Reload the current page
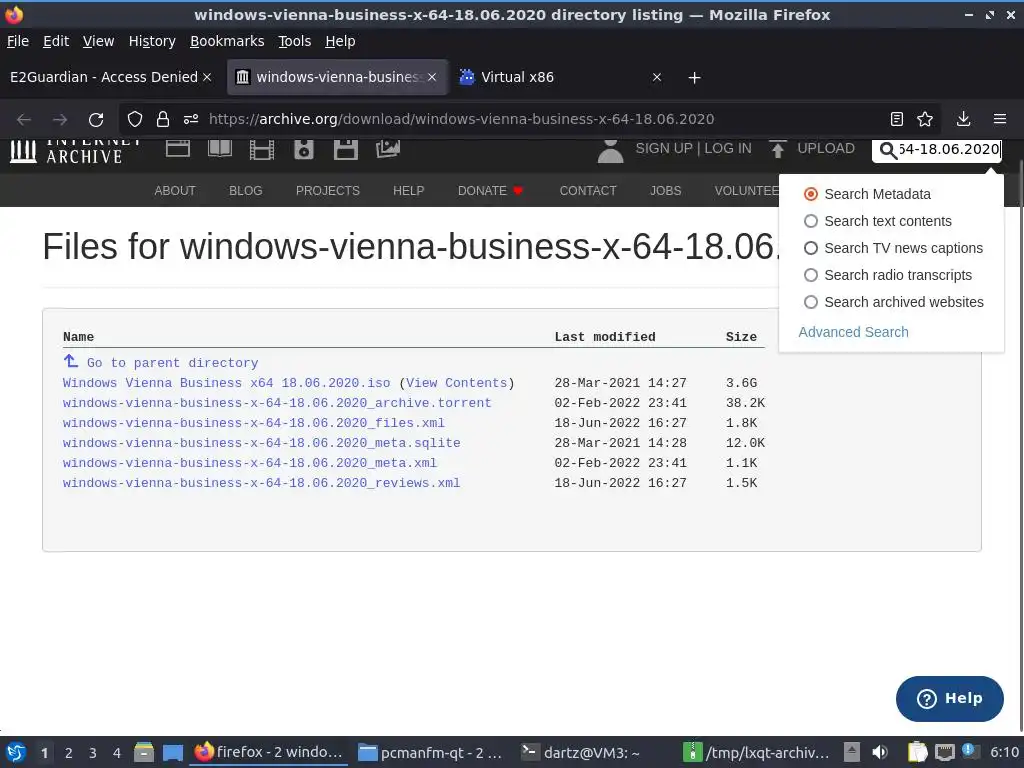The width and height of the screenshot is (1024, 768). (96, 120)
